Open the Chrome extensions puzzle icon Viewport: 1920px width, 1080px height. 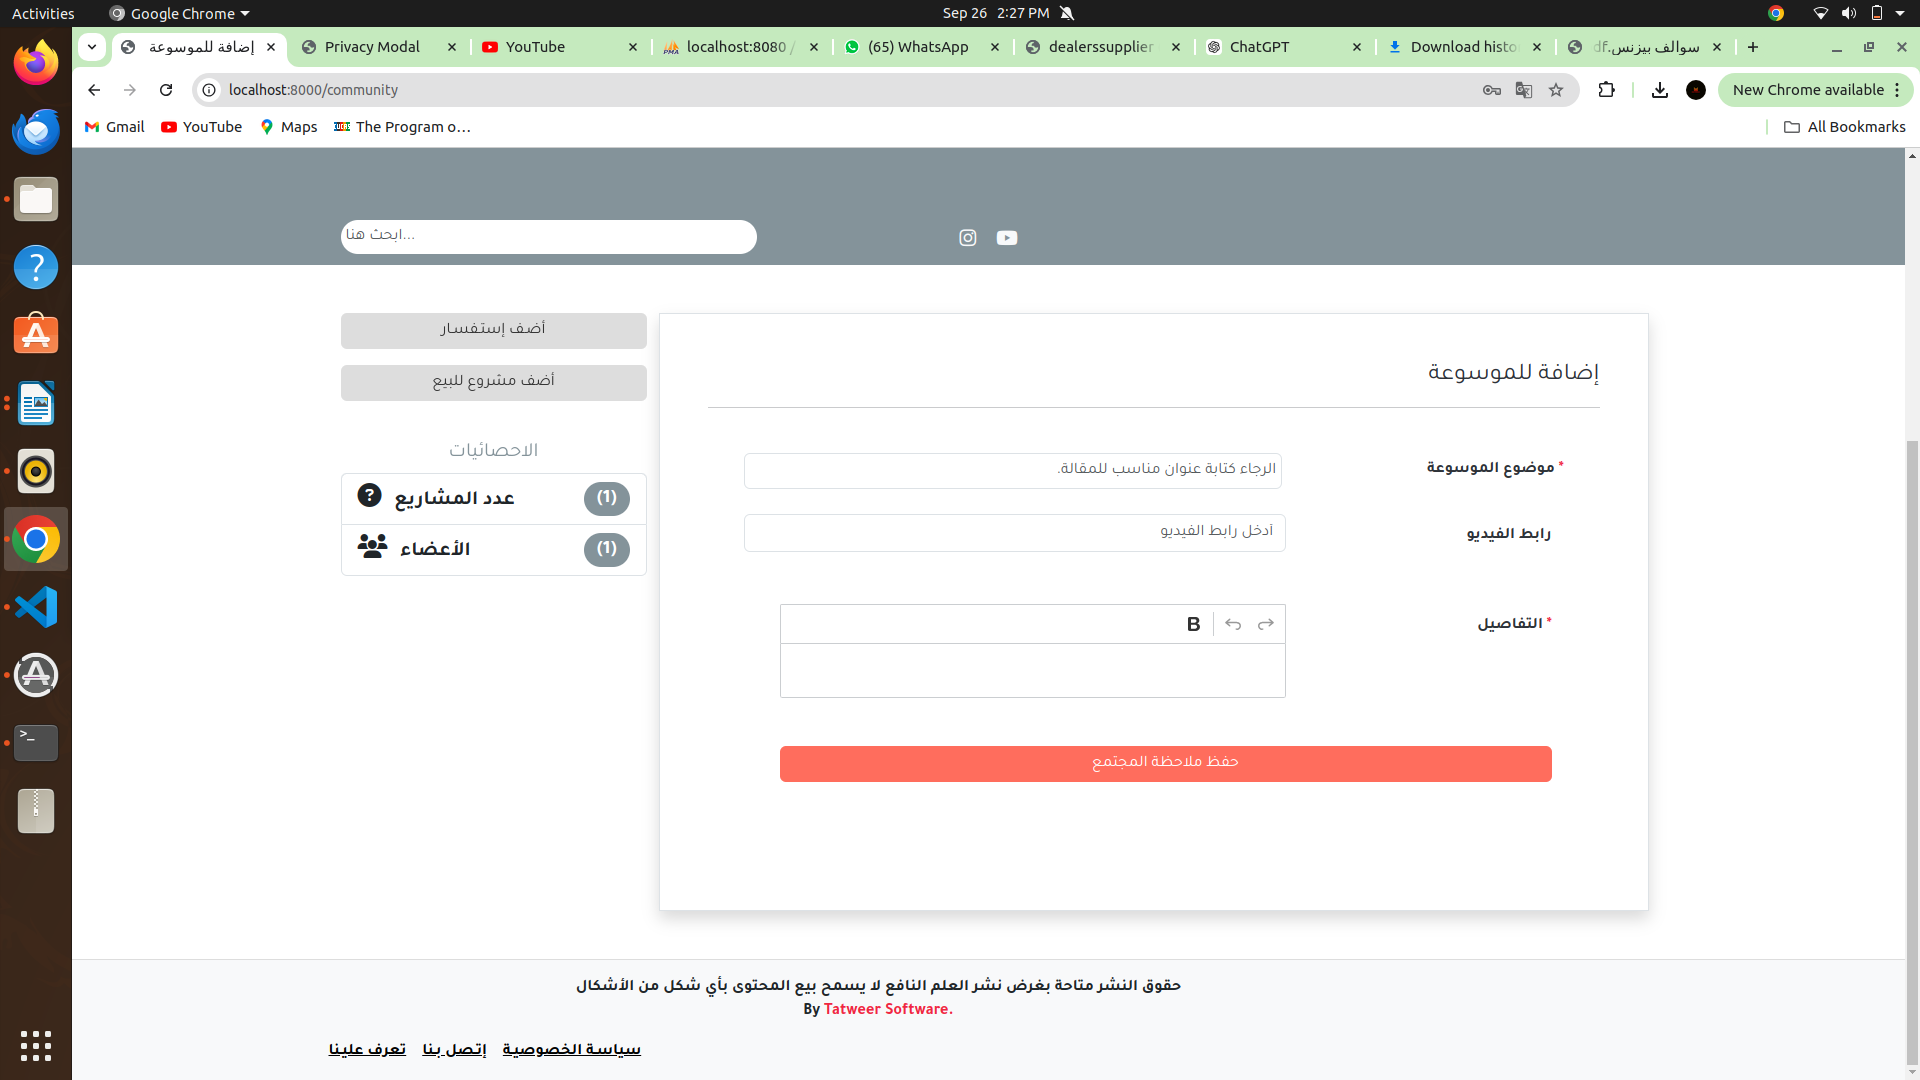(1607, 90)
